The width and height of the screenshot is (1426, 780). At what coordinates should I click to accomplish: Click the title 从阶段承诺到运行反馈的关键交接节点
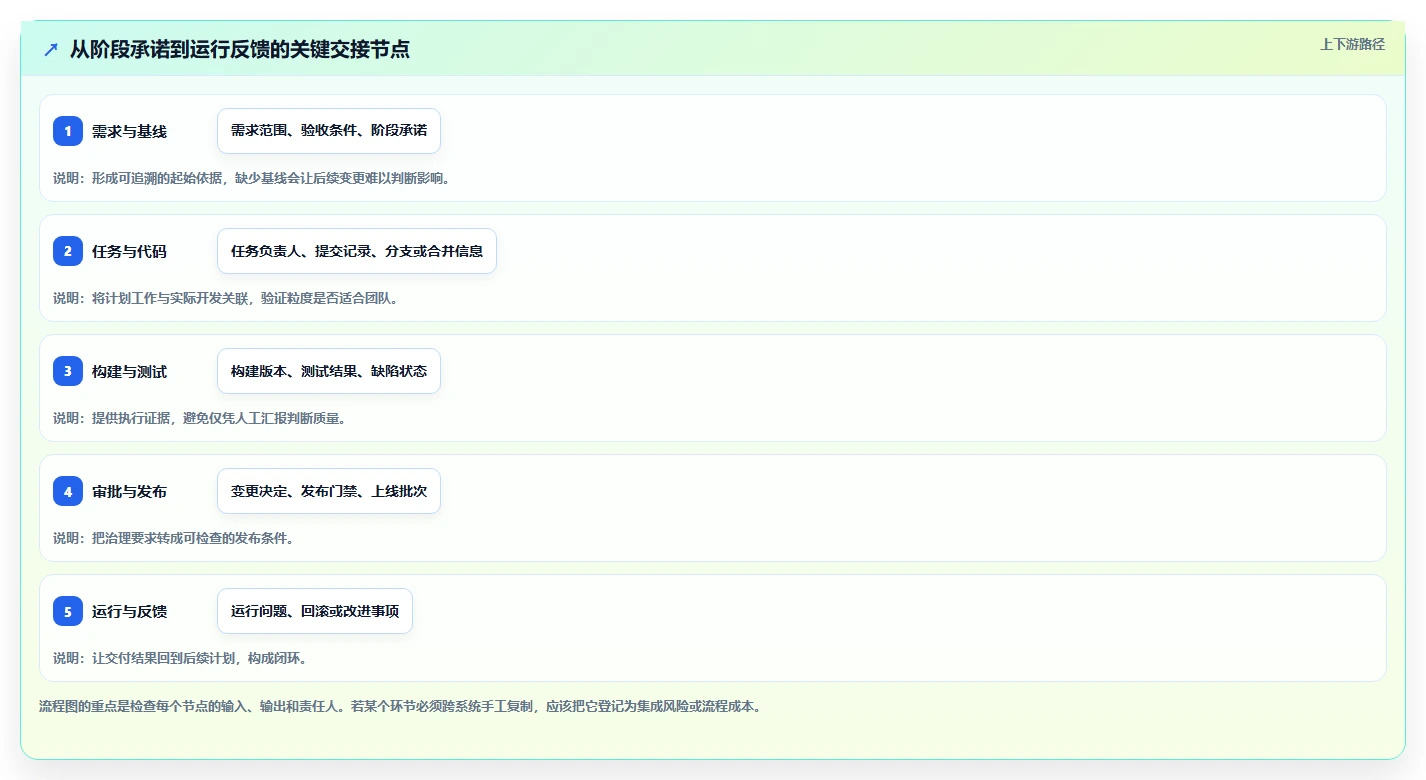click(240, 49)
